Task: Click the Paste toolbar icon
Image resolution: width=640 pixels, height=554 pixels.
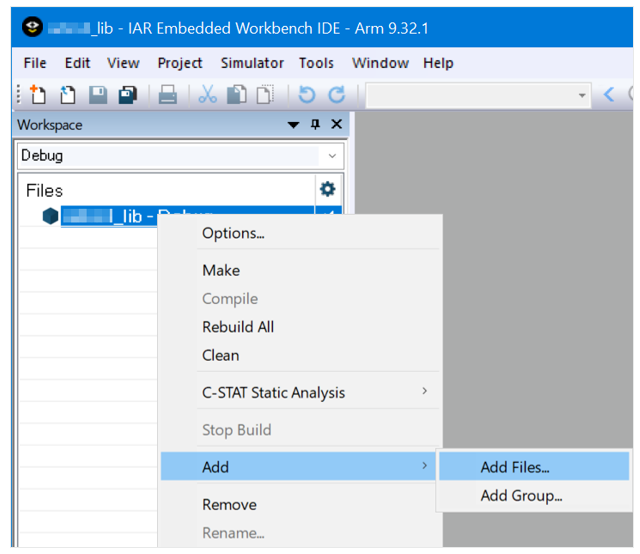Action: click(x=265, y=95)
